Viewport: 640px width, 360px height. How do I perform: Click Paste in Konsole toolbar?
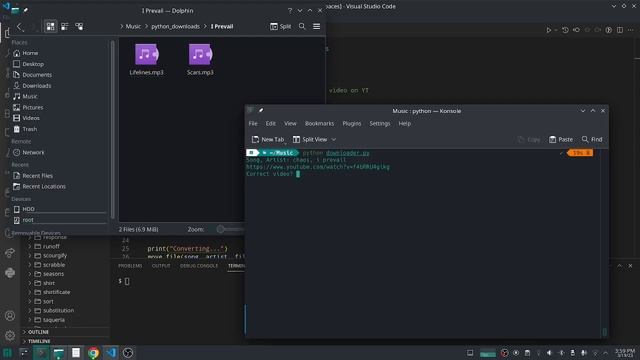tap(561, 140)
